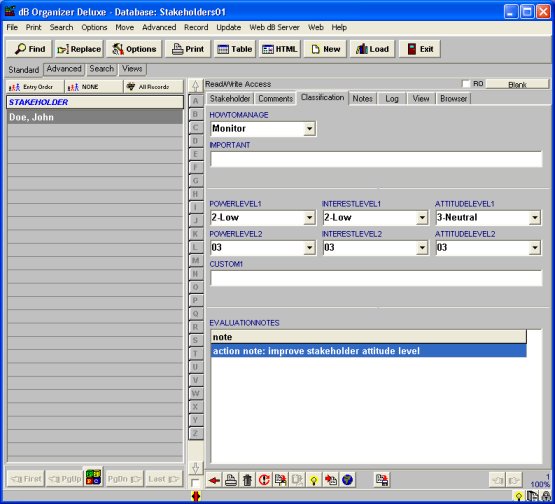
Task: Open Options from the toolbar
Action: 134,49
